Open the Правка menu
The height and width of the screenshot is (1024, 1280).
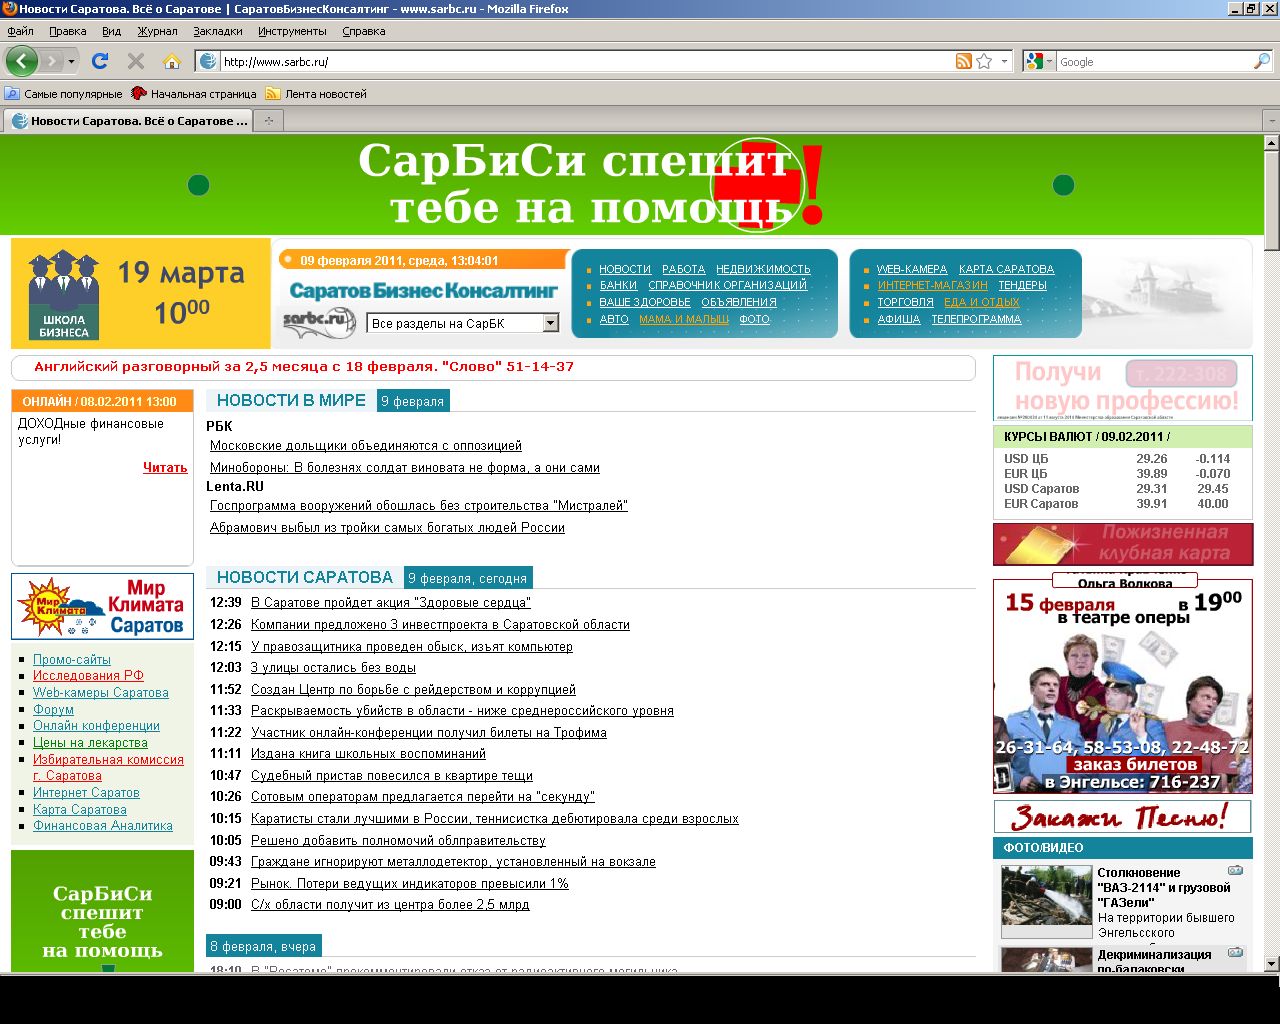[68, 31]
